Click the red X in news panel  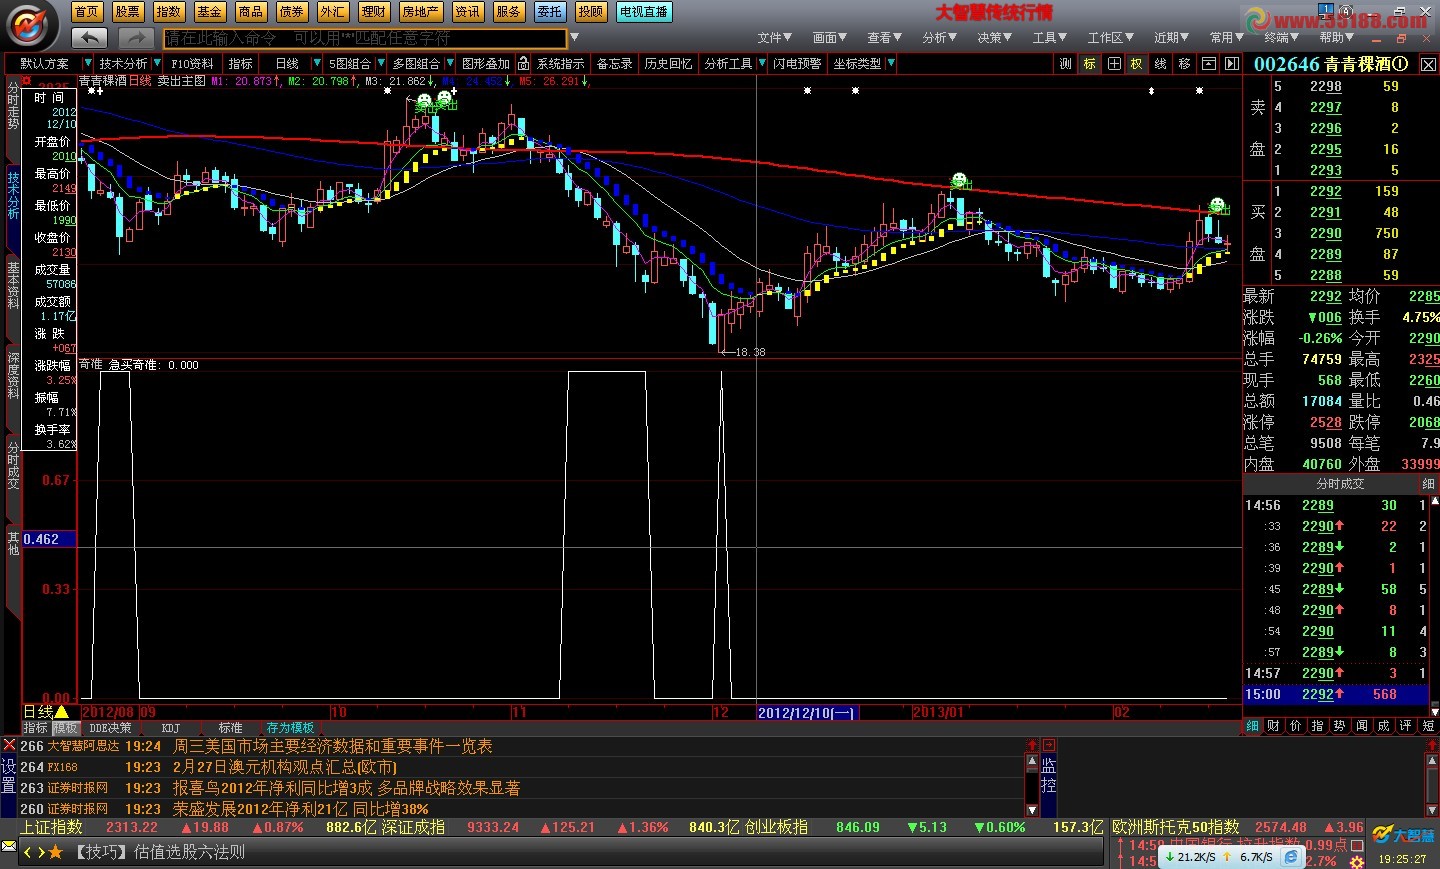[9, 745]
